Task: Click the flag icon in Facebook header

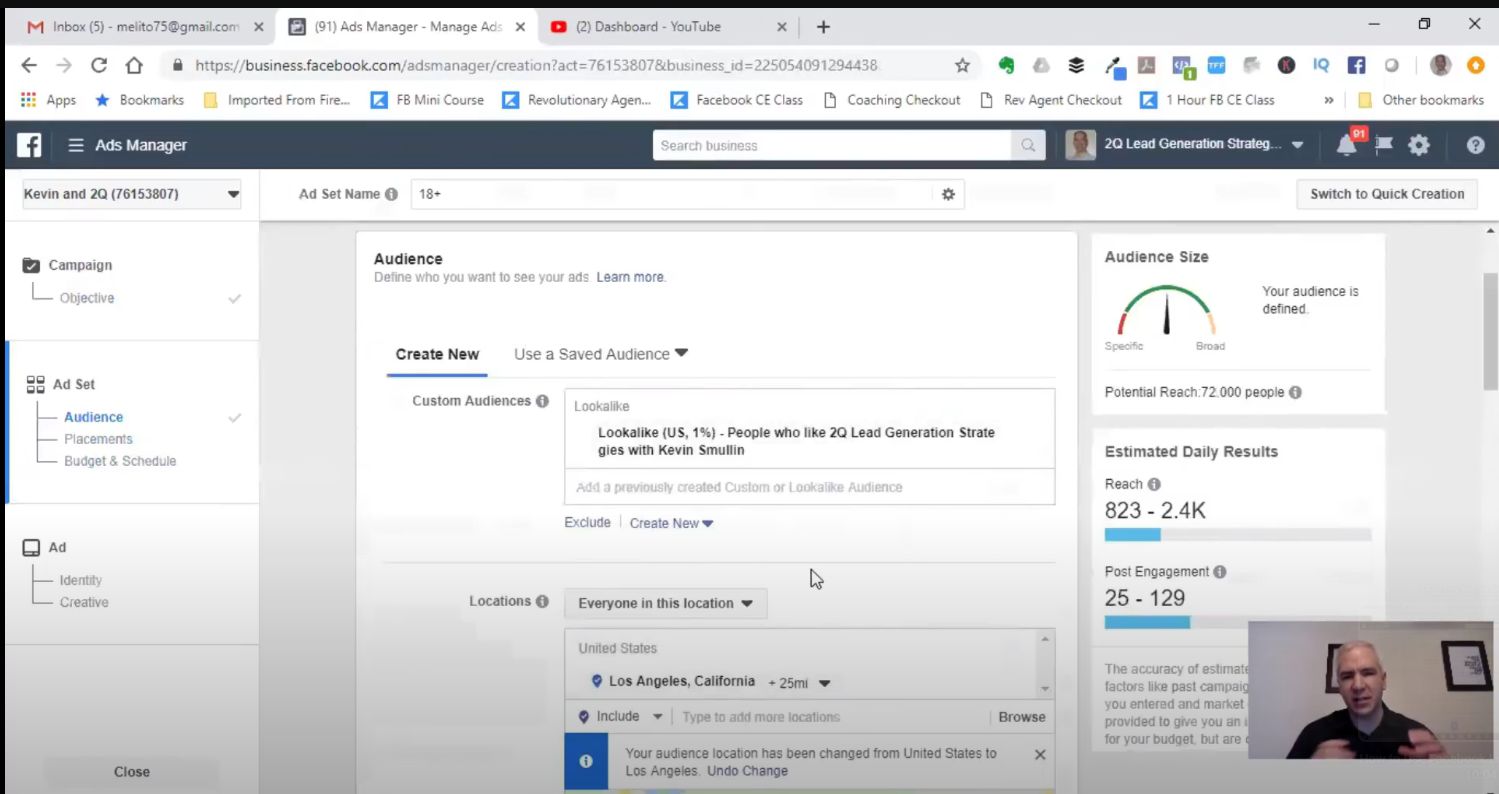Action: point(1384,145)
